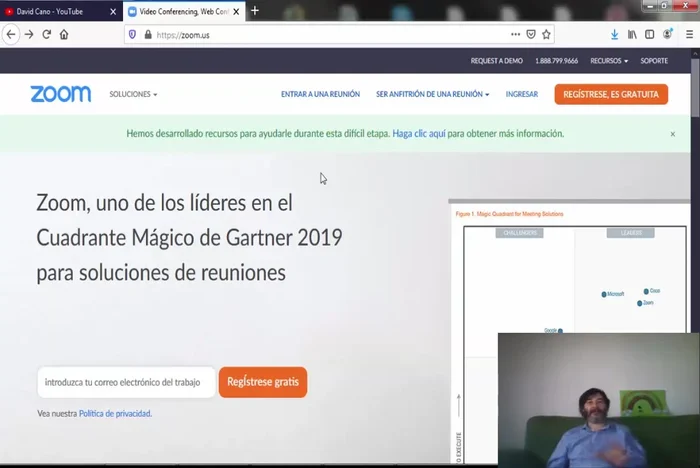The image size is (700, 468).
Task: Click Ingresar to sign in
Action: point(521,94)
